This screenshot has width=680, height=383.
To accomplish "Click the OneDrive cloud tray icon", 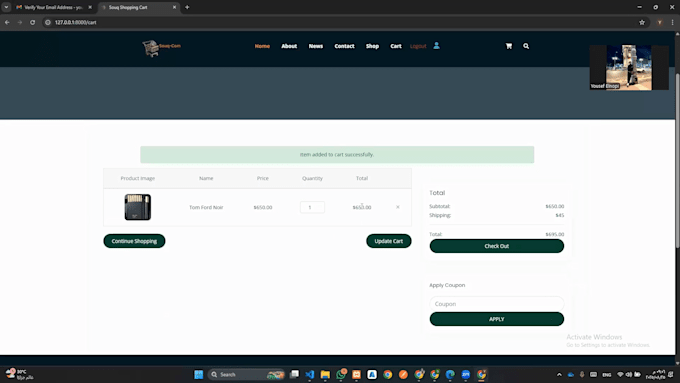I will click(571, 374).
